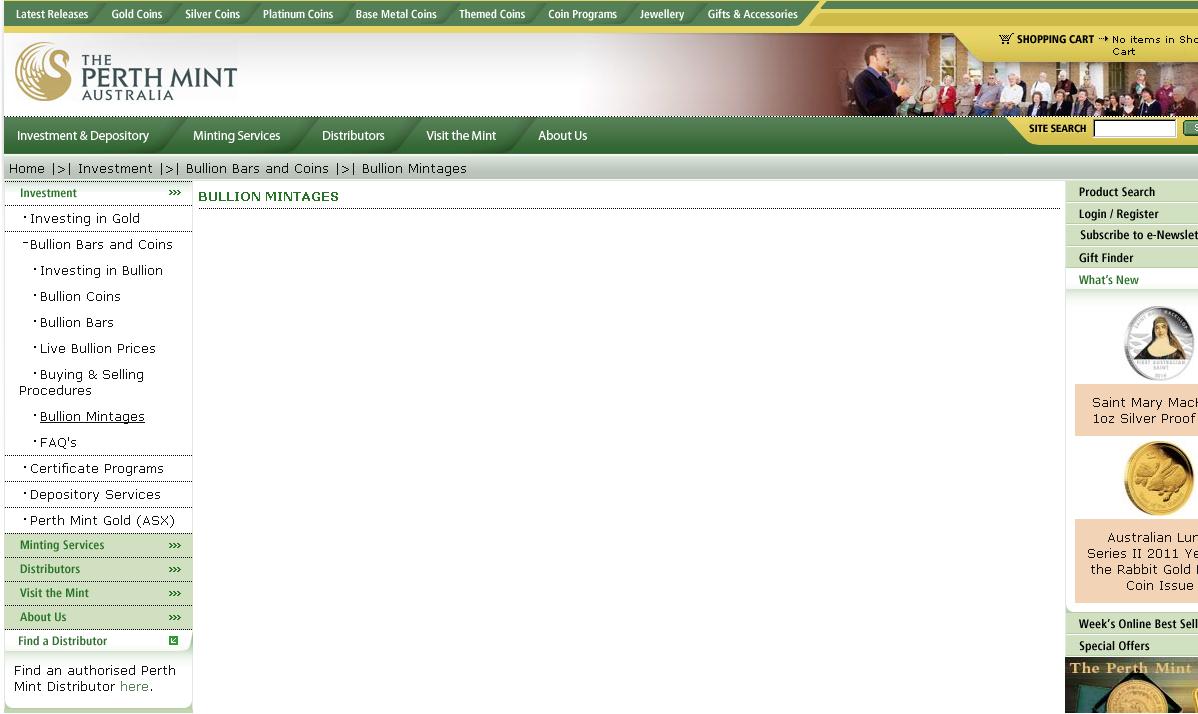Open the Themed Coins tab
Screen dimensions: 1198x714
pos(492,14)
